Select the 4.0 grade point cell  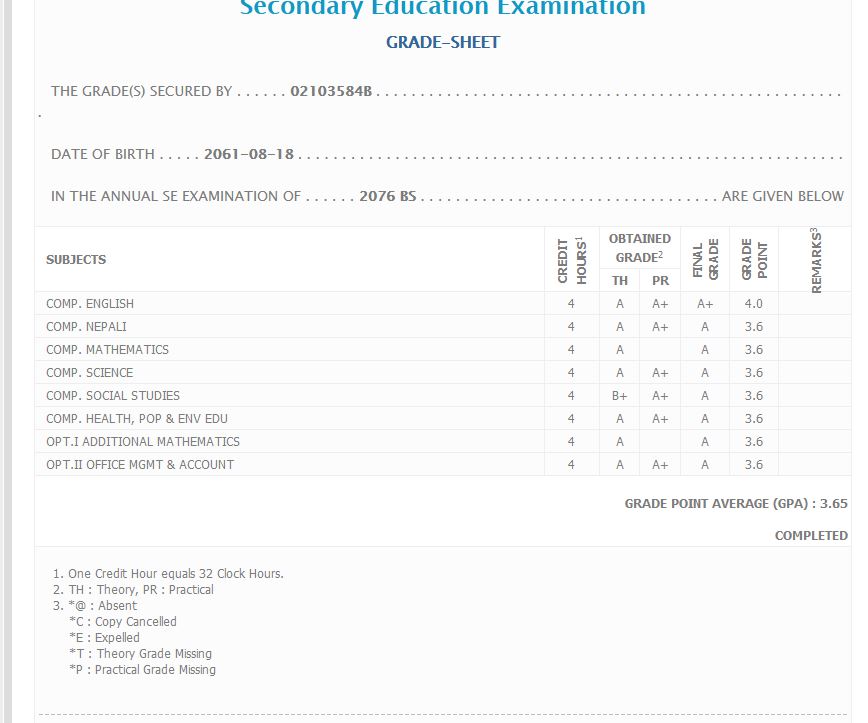(x=753, y=304)
